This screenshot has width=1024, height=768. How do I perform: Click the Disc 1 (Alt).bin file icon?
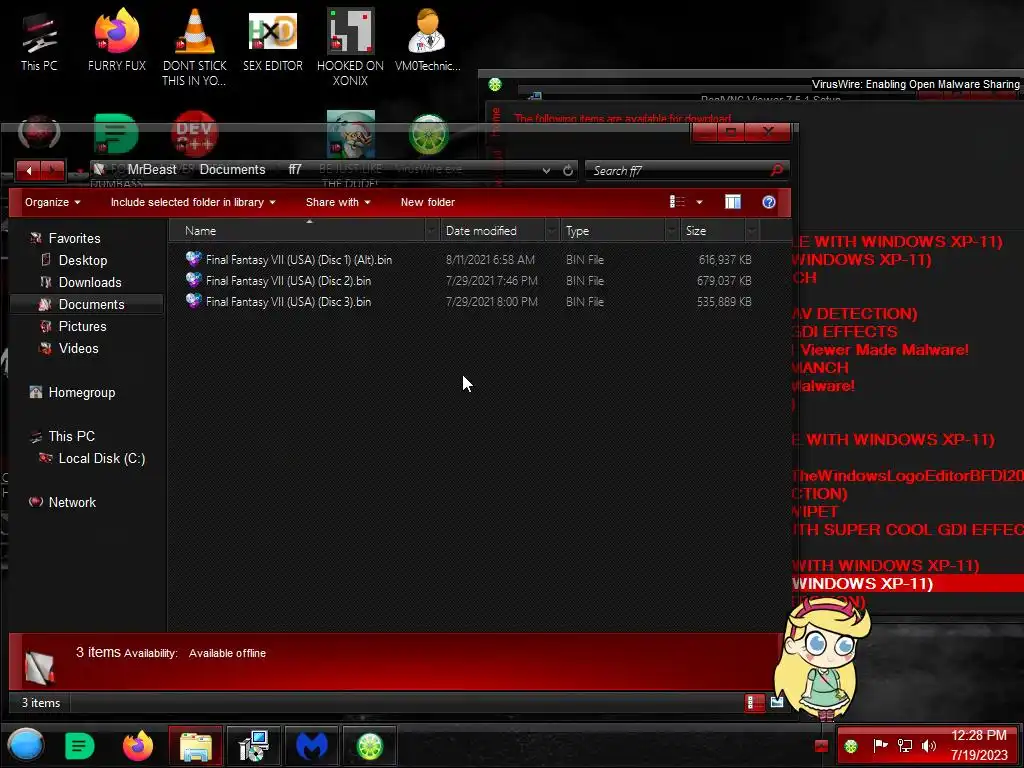[193, 259]
